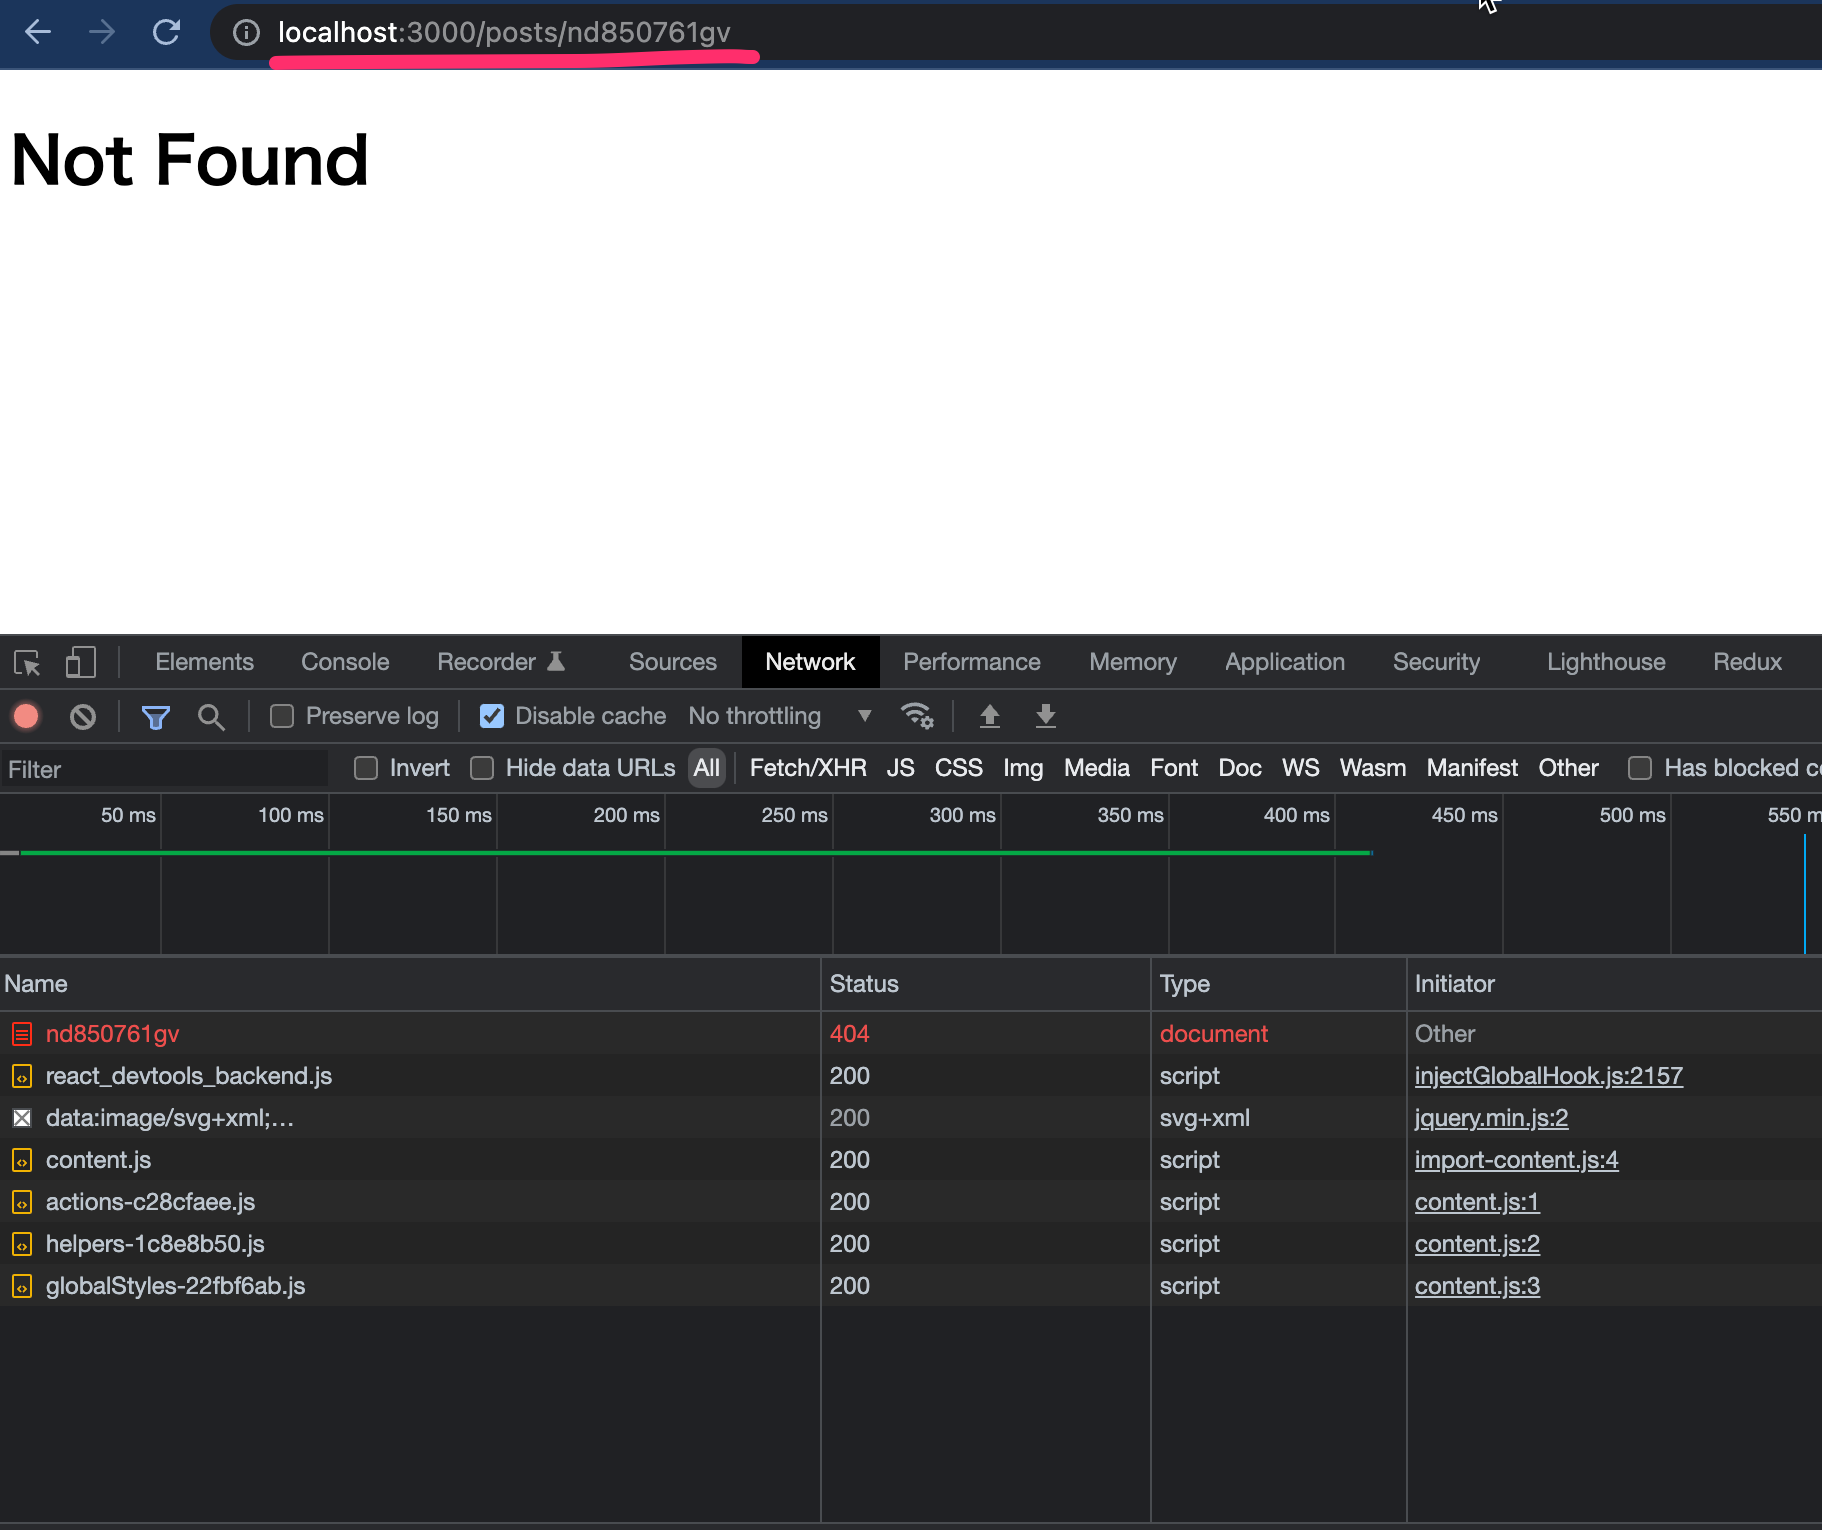Open the jquery.min.js:2 initiator link
Screen dimensions: 1822x1530
1490,1118
